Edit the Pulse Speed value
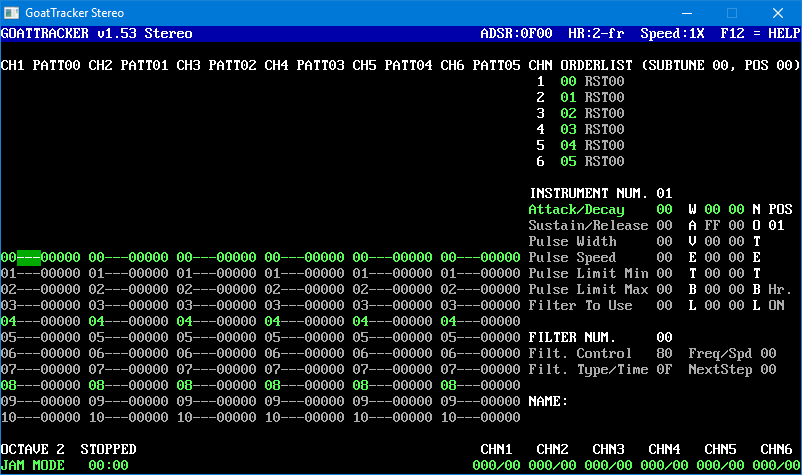This screenshot has height=475, width=802. coord(664,258)
